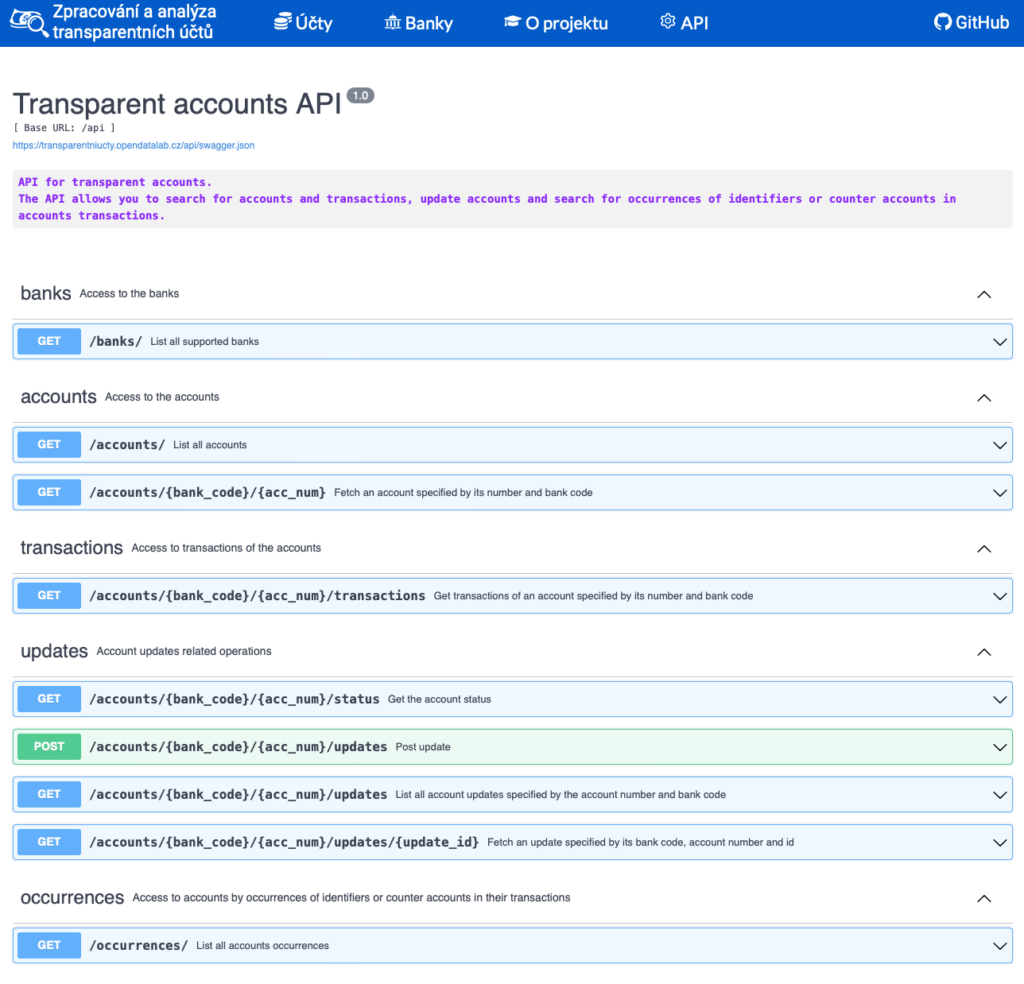Collapse the transactions section chevron

click(x=984, y=548)
